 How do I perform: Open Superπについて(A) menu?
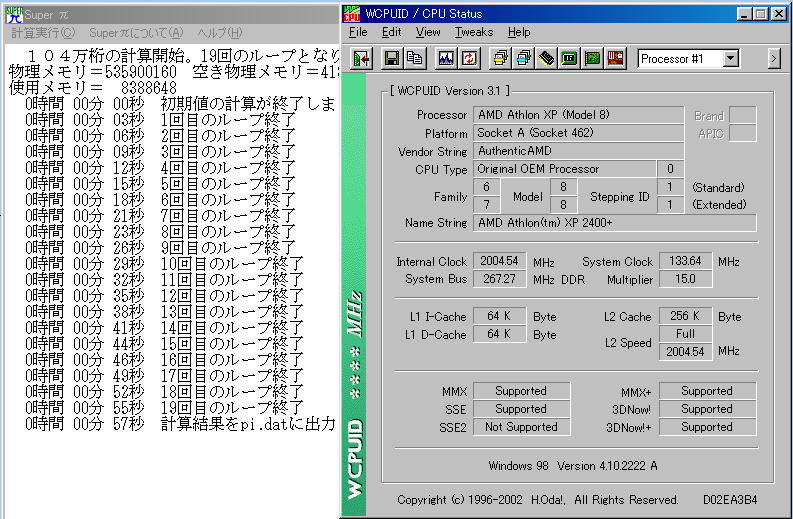pyautogui.click(x=136, y=33)
